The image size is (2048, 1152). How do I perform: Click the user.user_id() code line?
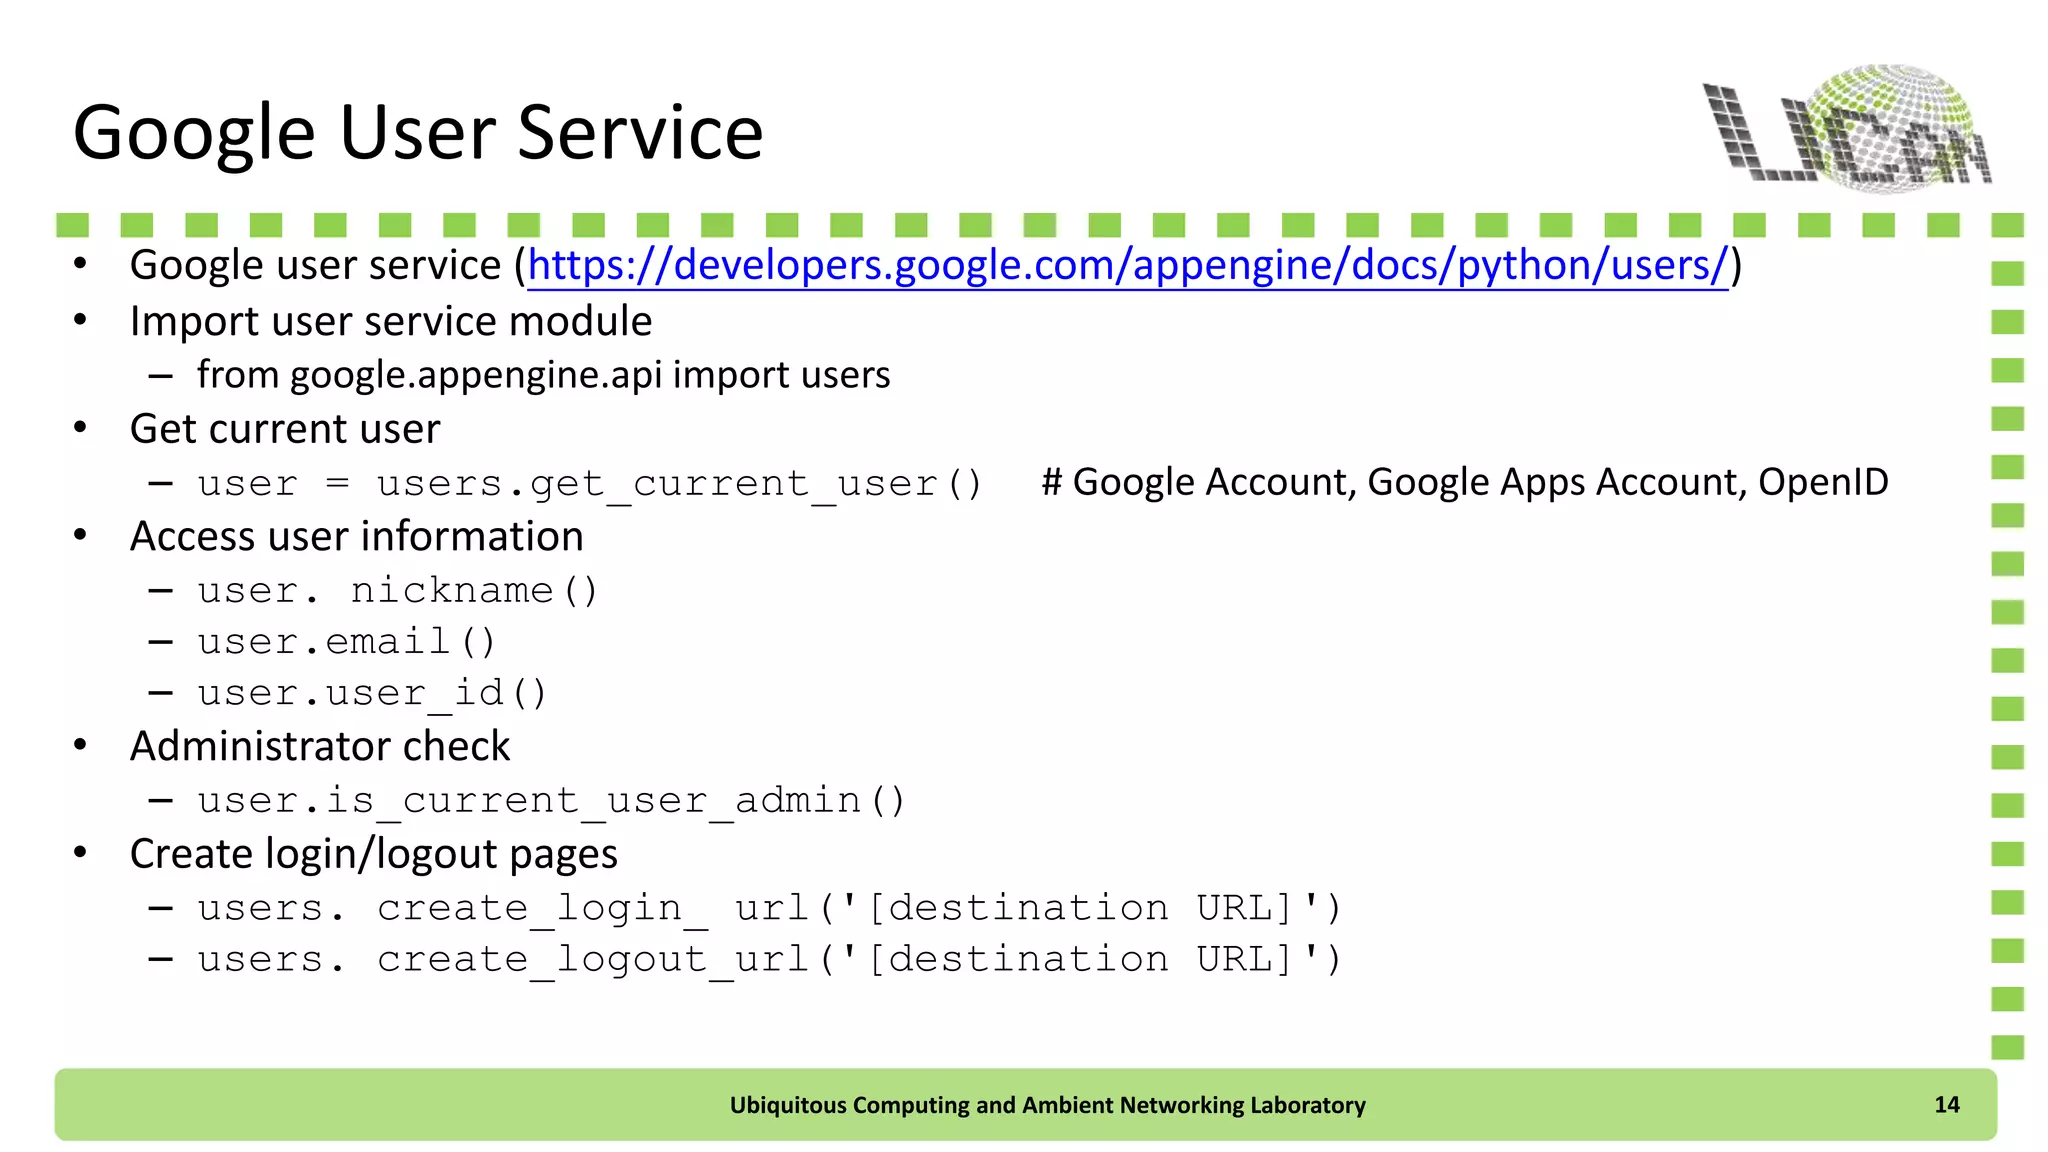pos(372,693)
